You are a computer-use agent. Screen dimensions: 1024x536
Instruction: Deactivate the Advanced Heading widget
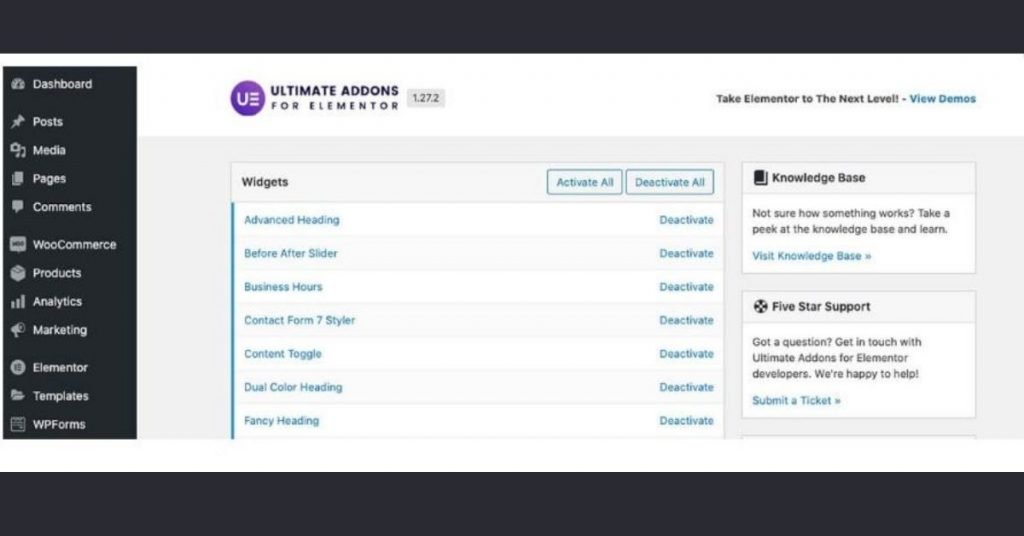coord(686,220)
